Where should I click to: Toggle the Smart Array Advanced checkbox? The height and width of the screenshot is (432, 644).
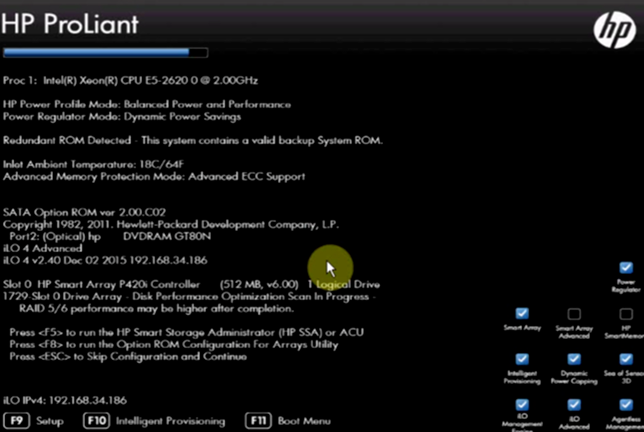(x=574, y=314)
